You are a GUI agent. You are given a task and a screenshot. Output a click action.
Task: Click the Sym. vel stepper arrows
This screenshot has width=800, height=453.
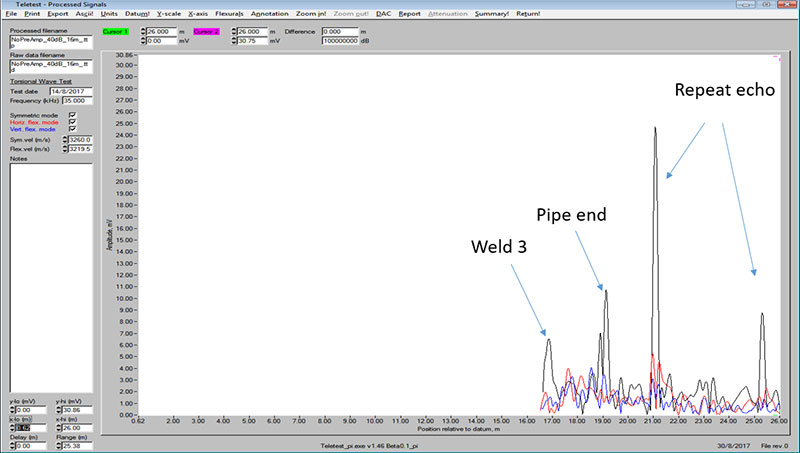[65, 140]
